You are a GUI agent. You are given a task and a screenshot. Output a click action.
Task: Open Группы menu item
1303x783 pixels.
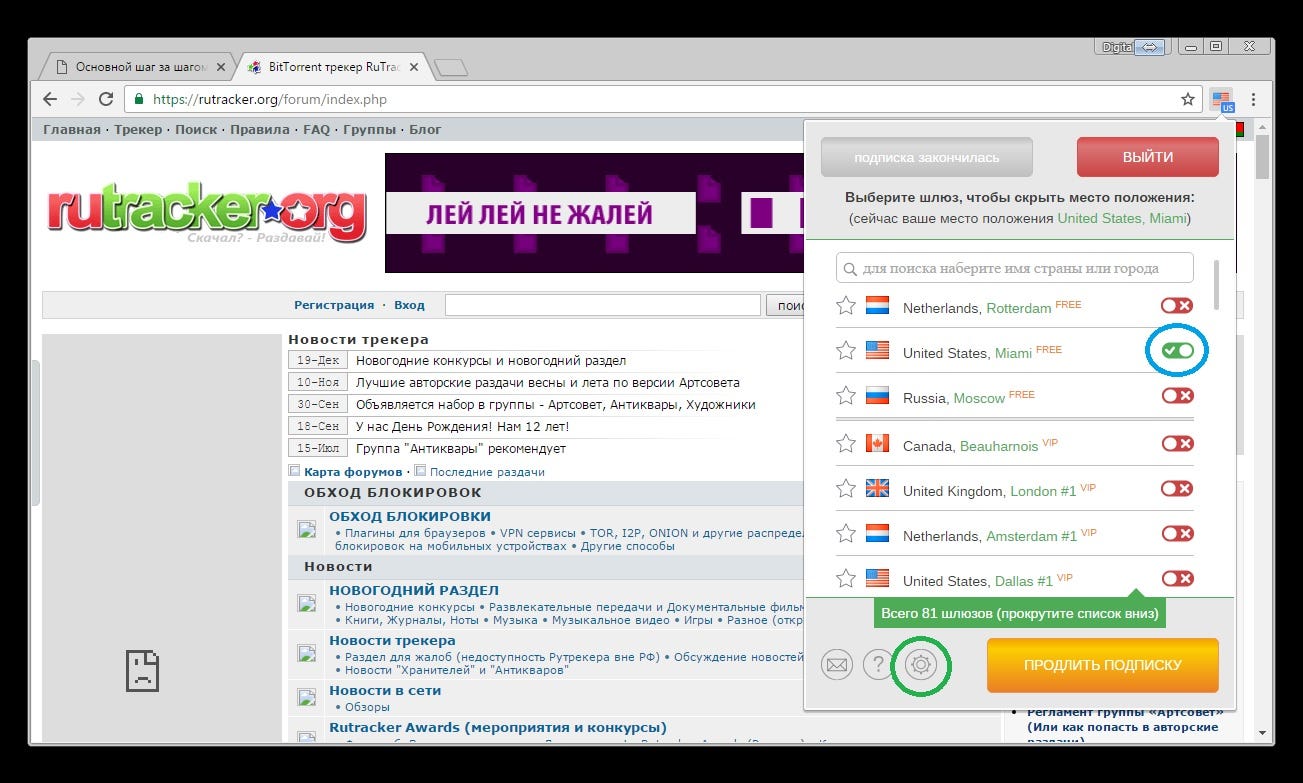point(370,130)
